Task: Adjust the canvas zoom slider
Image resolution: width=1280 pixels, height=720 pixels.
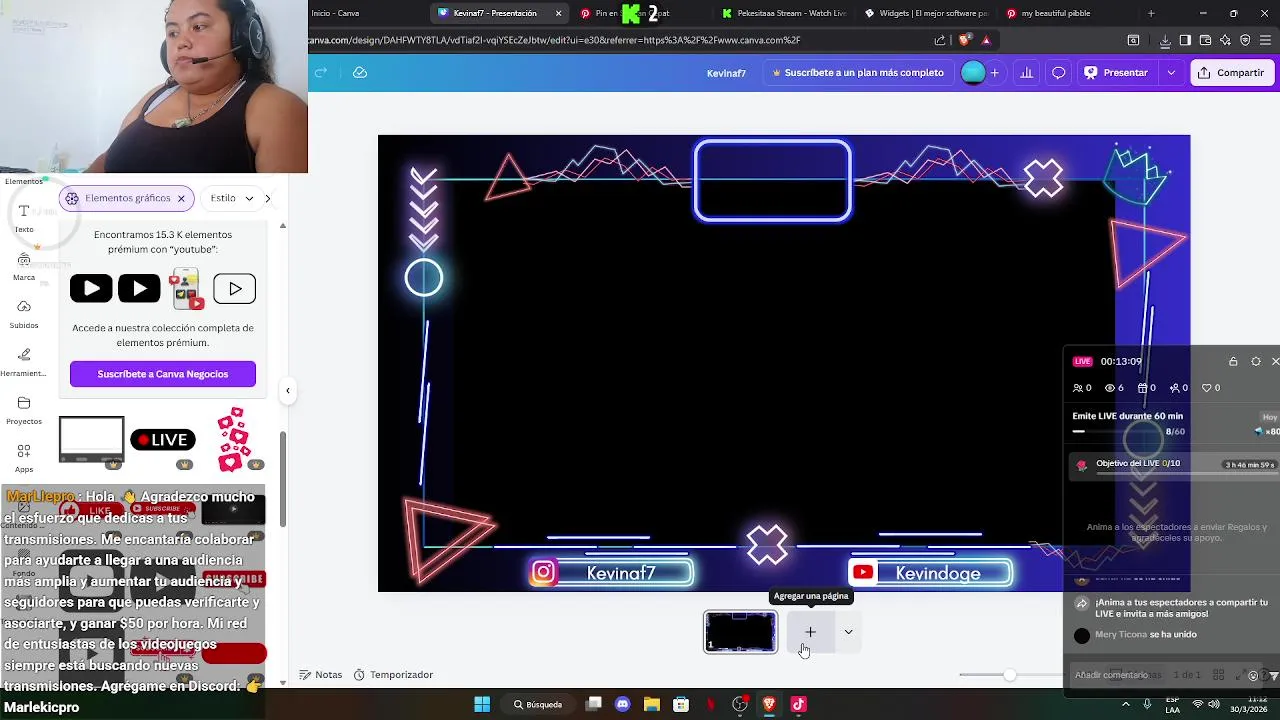Action: (1009, 675)
